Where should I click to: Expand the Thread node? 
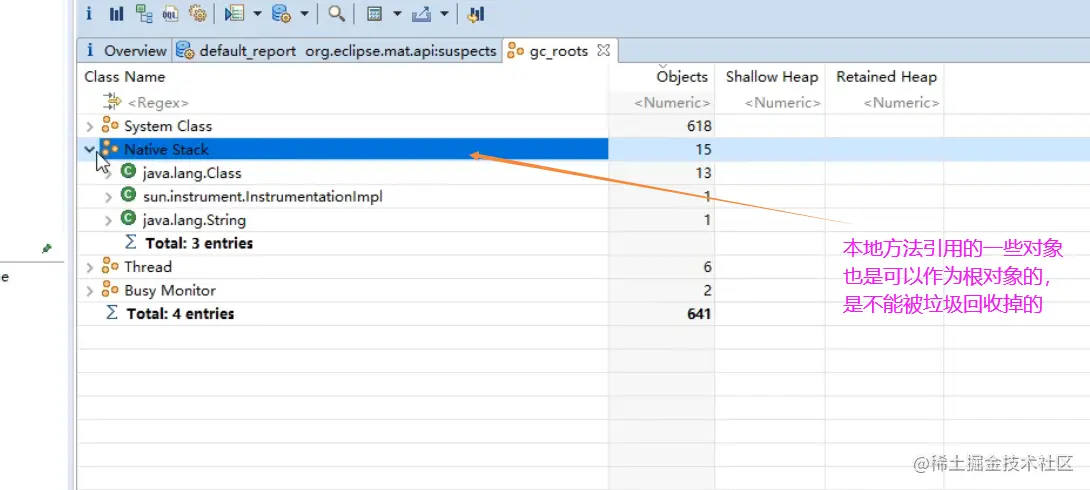(90, 267)
